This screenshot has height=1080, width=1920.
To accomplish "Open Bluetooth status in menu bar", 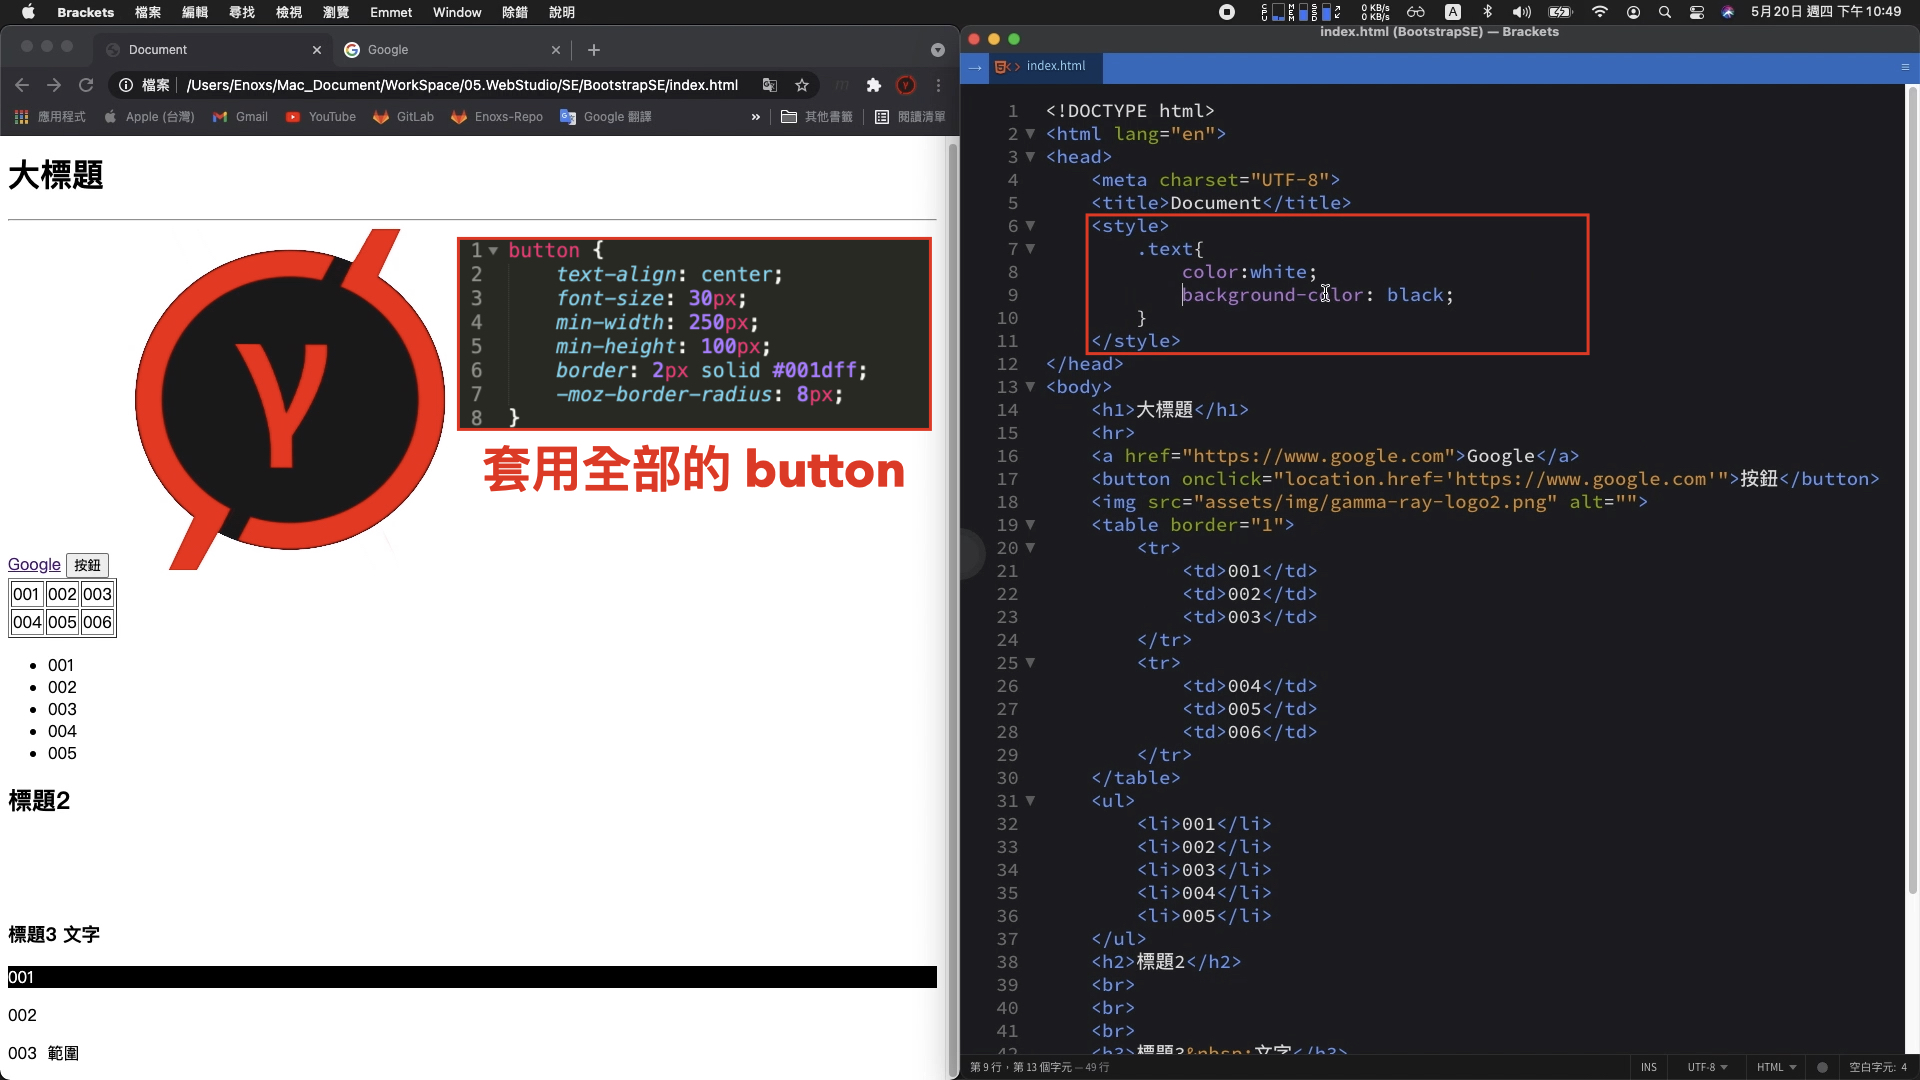I will pyautogui.click(x=1487, y=12).
